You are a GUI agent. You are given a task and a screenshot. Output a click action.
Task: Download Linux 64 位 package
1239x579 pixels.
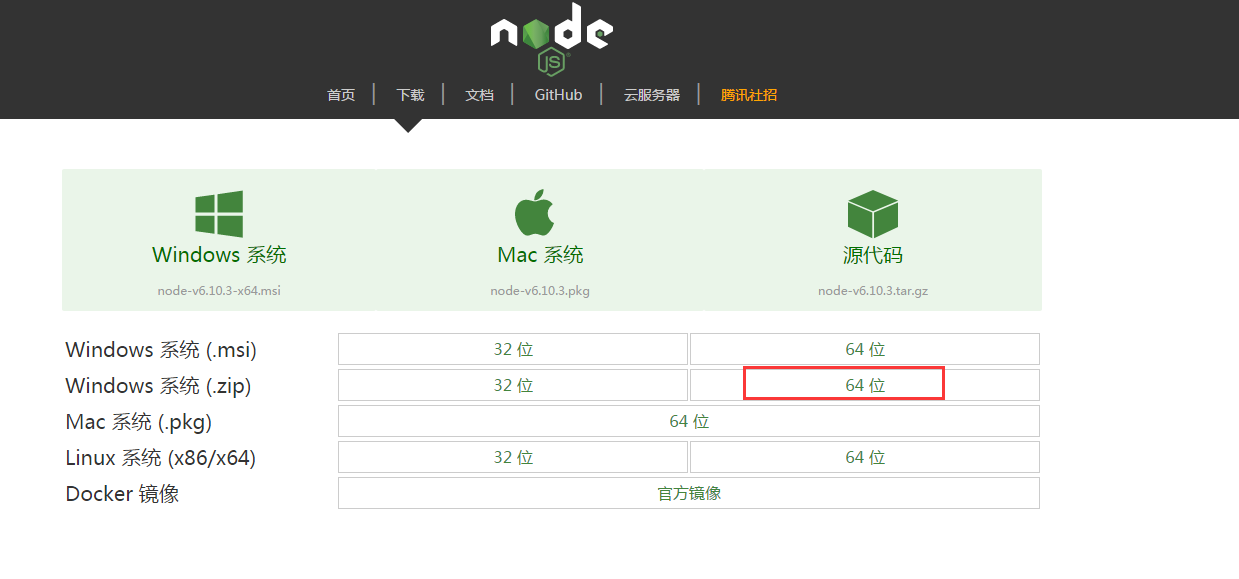[x=865, y=457]
